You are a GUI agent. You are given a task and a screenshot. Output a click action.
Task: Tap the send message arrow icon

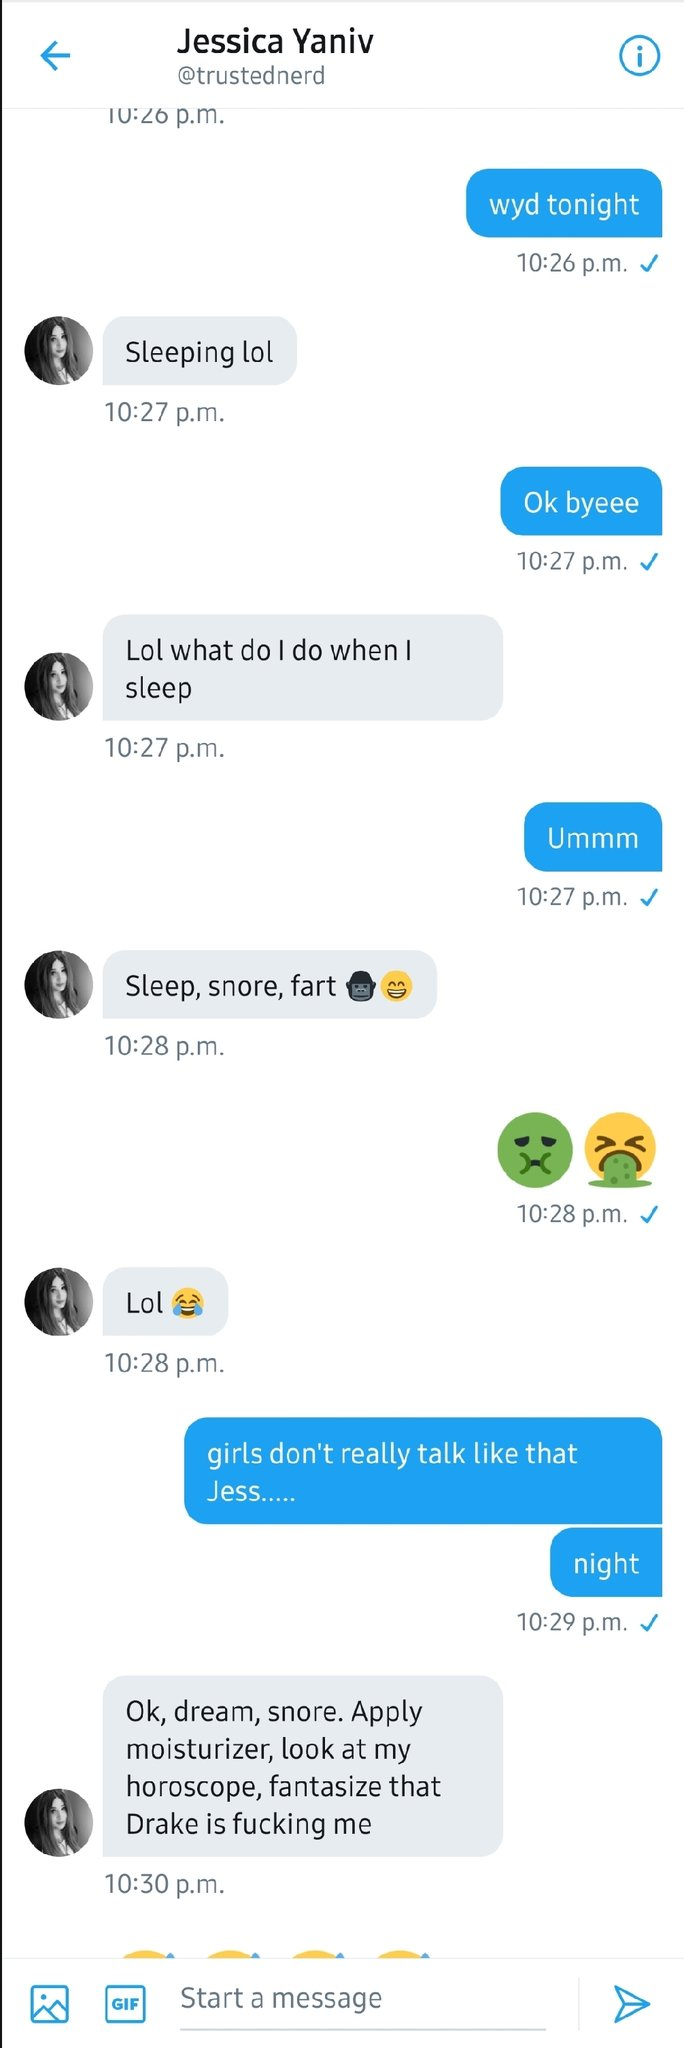(631, 2003)
